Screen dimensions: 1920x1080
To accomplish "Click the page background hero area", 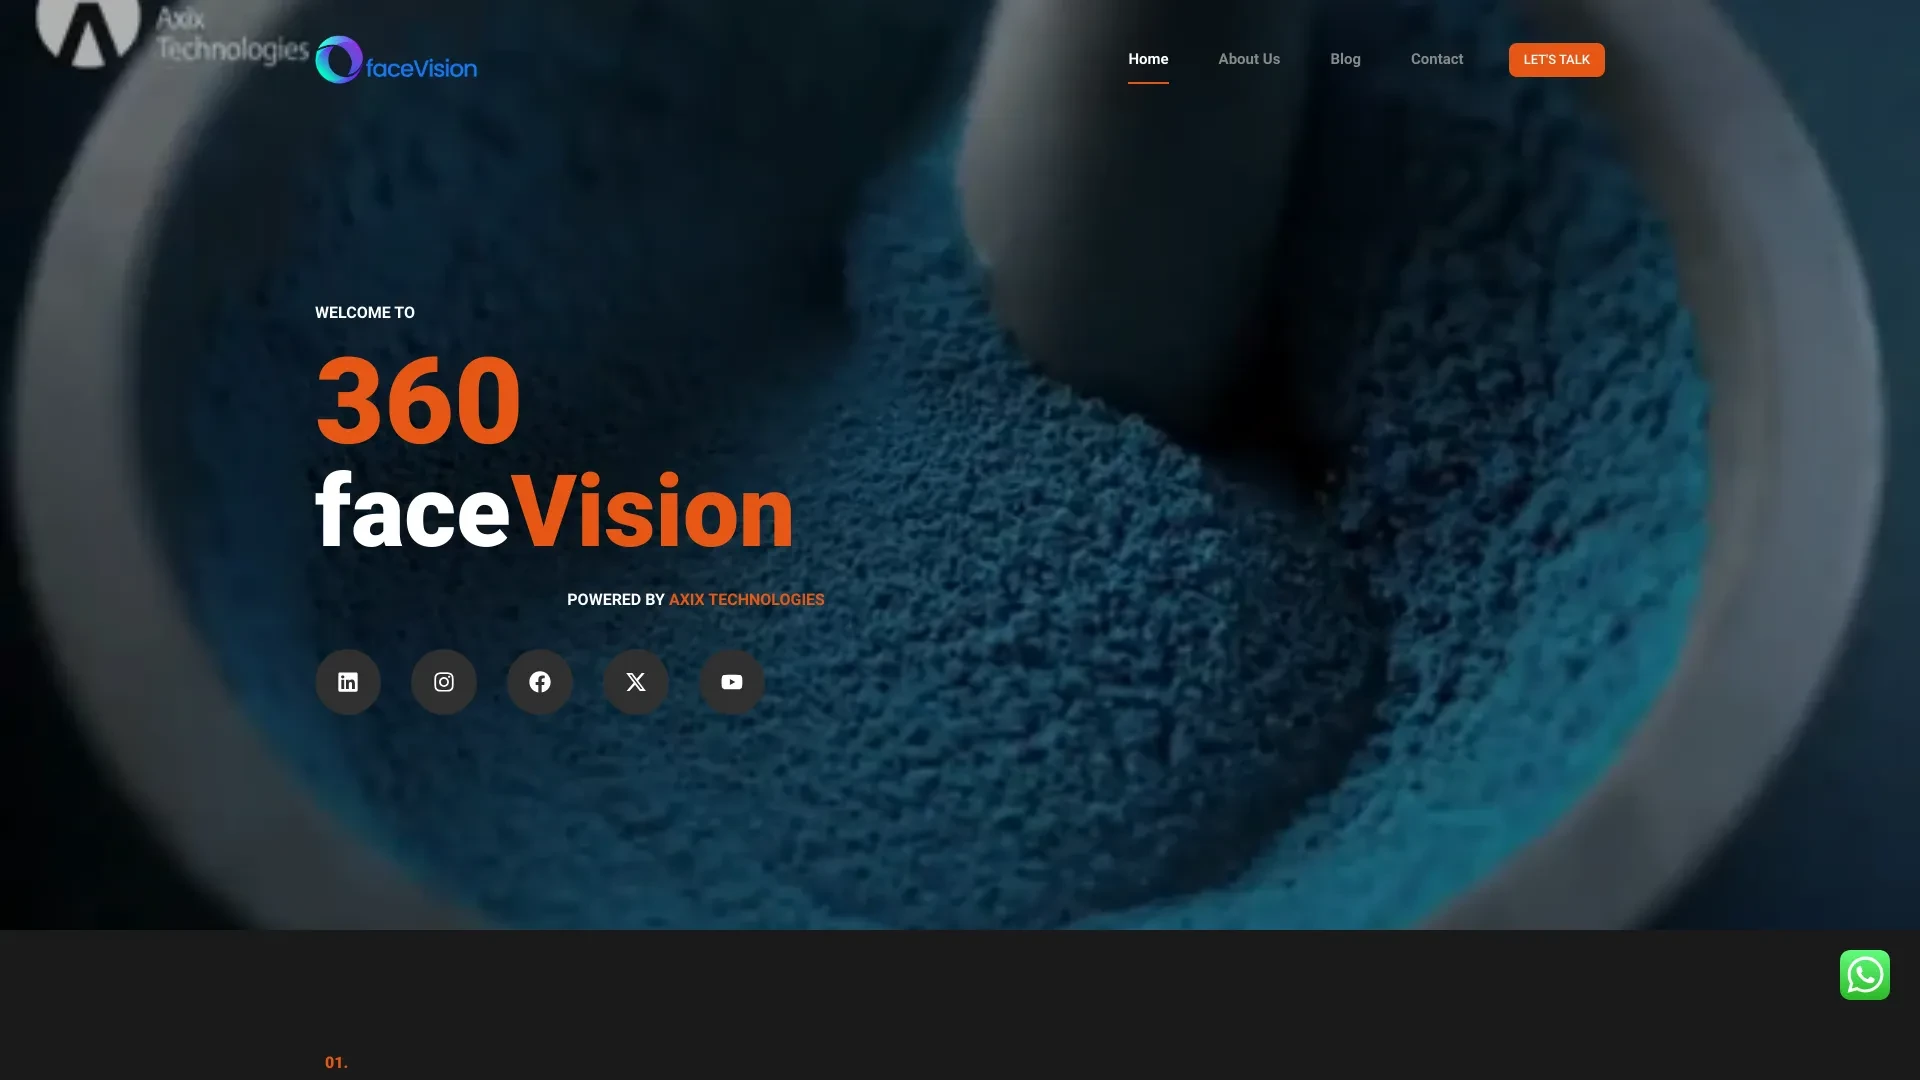I will click(x=960, y=464).
